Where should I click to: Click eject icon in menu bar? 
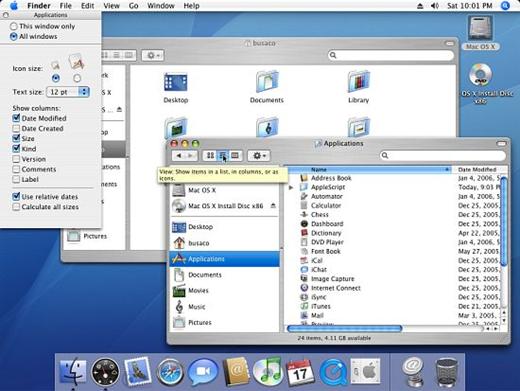[x=420, y=6]
